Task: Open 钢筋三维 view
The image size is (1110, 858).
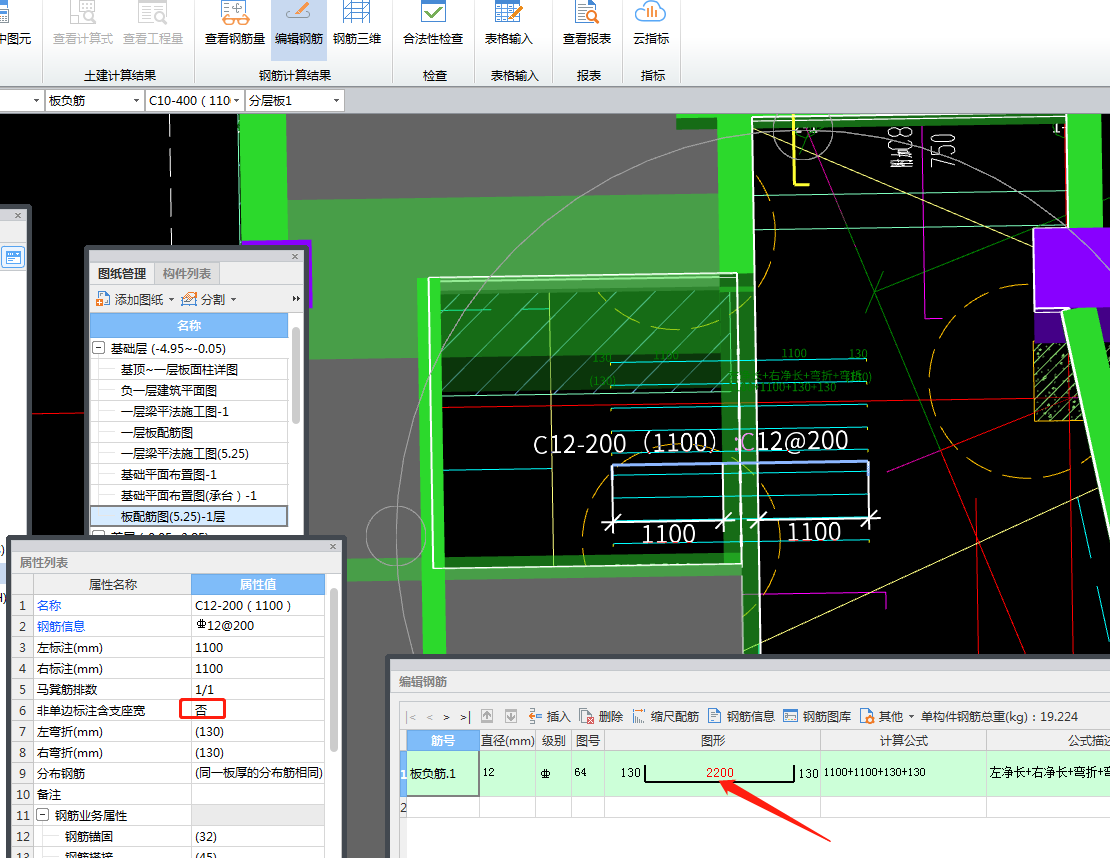Action: 357,25
